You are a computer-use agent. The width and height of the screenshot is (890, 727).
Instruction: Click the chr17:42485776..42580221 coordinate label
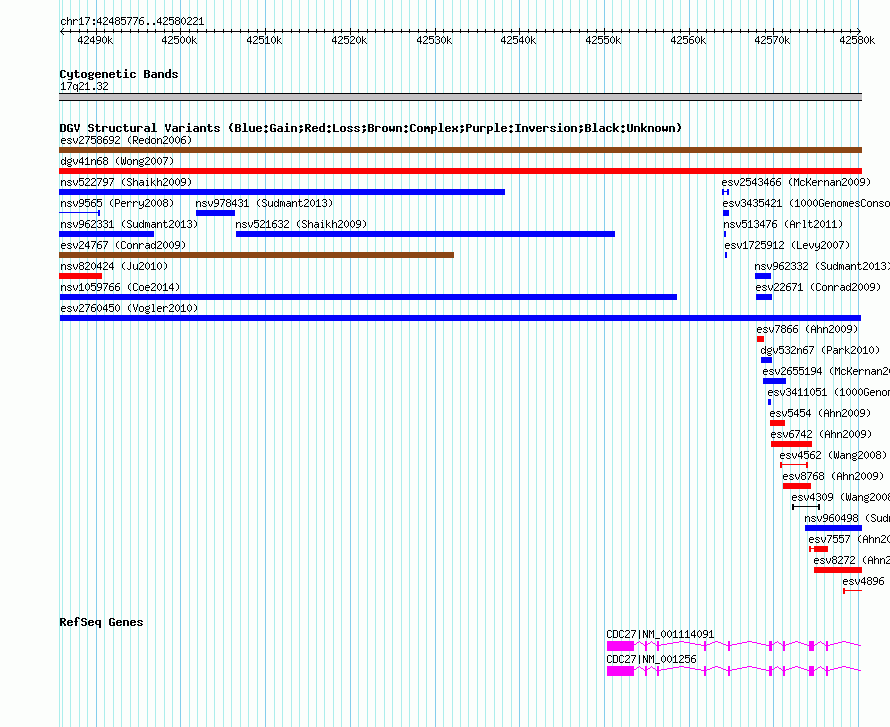[x=132, y=22]
